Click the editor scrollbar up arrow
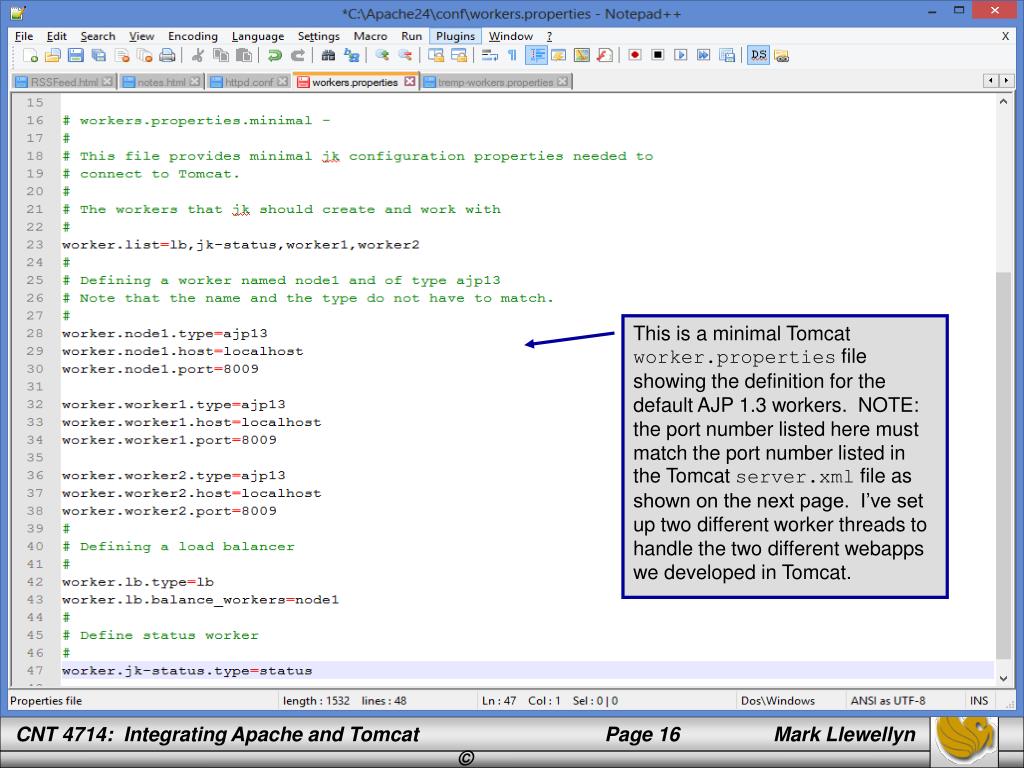 1004,102
